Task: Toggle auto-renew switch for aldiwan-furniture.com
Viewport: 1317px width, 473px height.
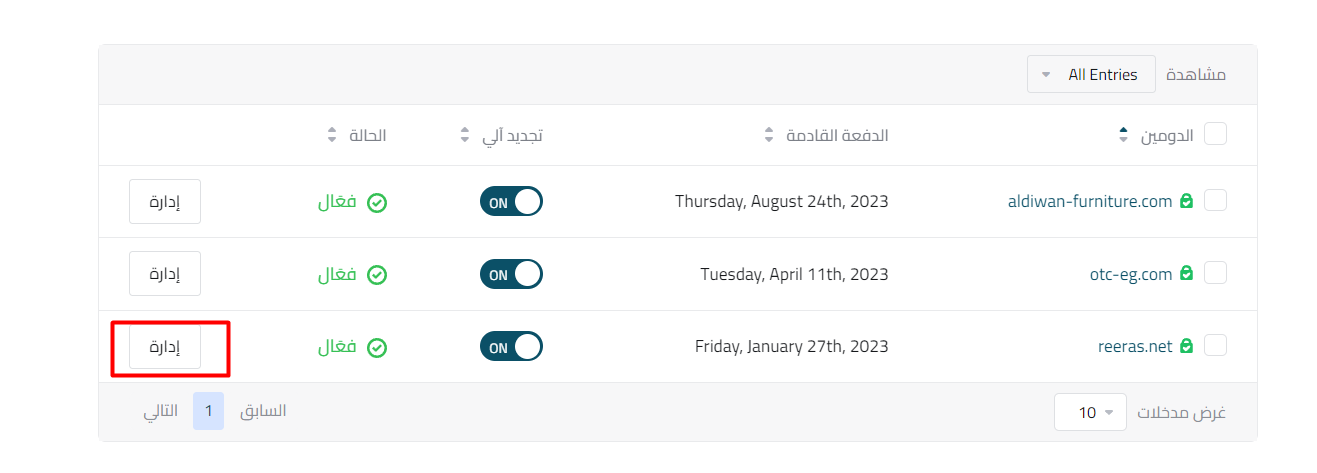Action: point(511,202)
